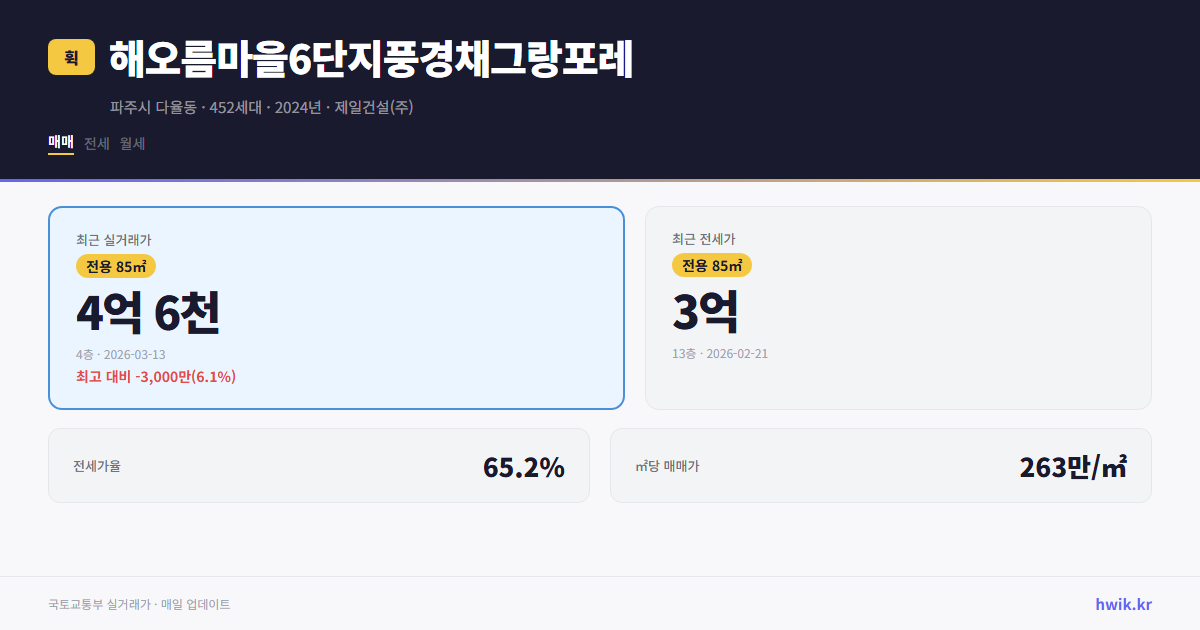Select the 전용 85㎡ badge on 최근 실거래가 card
Image resolution: width=1200 pixels, height=630 pixels.
(x=113, y=266)
